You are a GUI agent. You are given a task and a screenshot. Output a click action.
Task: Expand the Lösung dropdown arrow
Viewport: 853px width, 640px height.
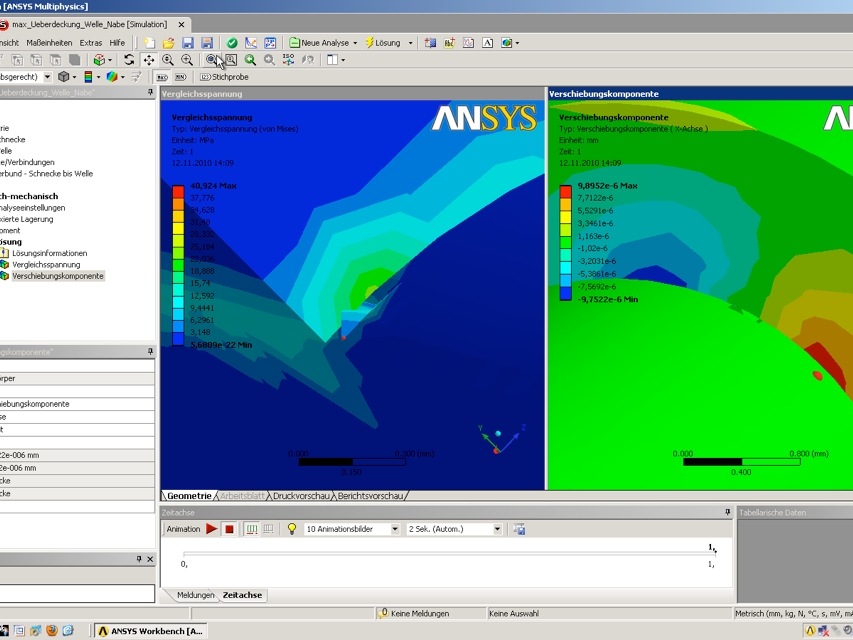coord(410,43)
